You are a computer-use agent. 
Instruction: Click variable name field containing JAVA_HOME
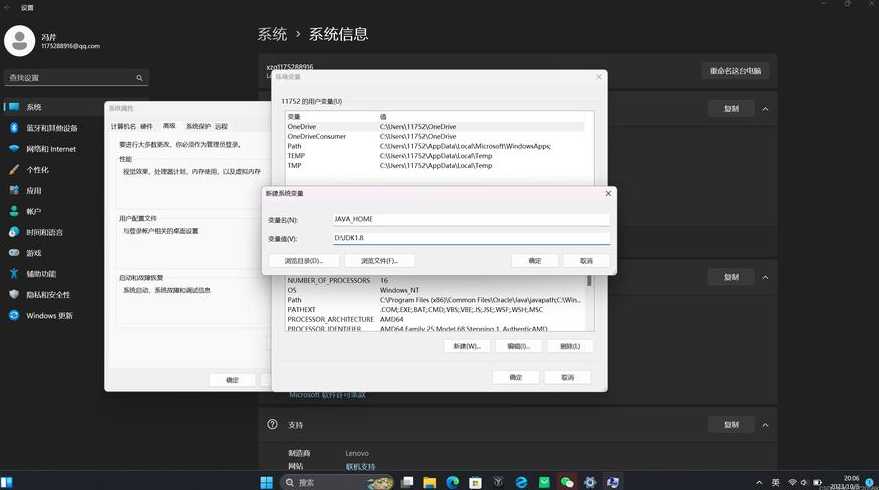point(471,219)
